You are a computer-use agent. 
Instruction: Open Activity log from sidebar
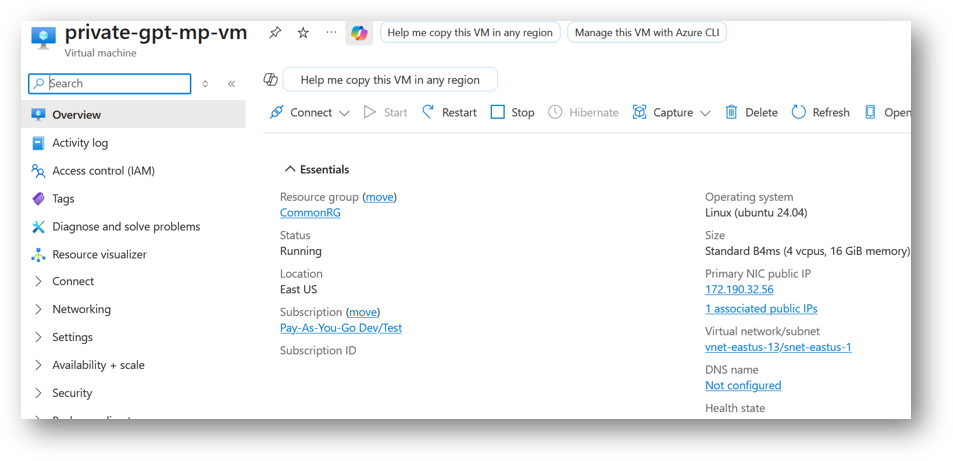pos(80,143)
